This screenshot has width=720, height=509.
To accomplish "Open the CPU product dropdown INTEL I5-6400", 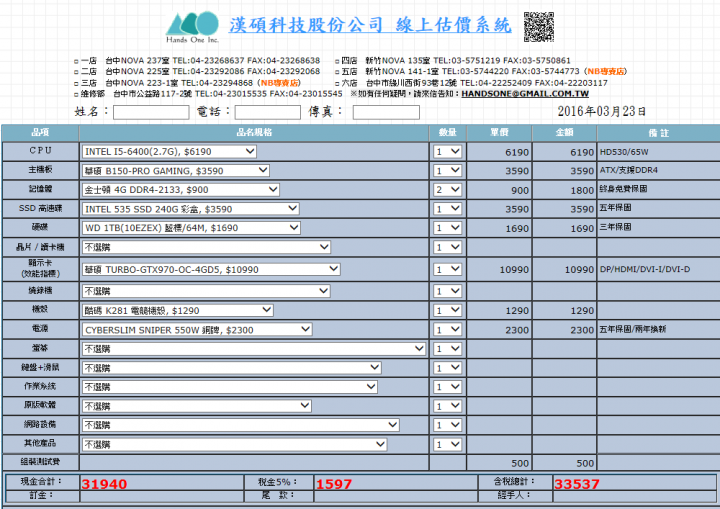I will tap(169, 152).
